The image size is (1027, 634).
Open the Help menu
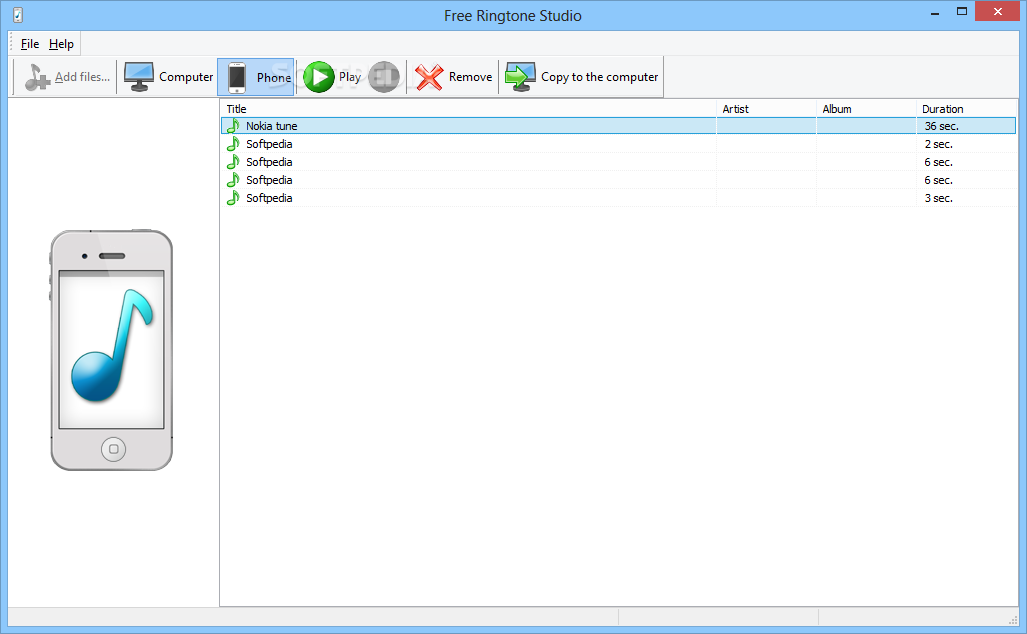pos(62,44)
